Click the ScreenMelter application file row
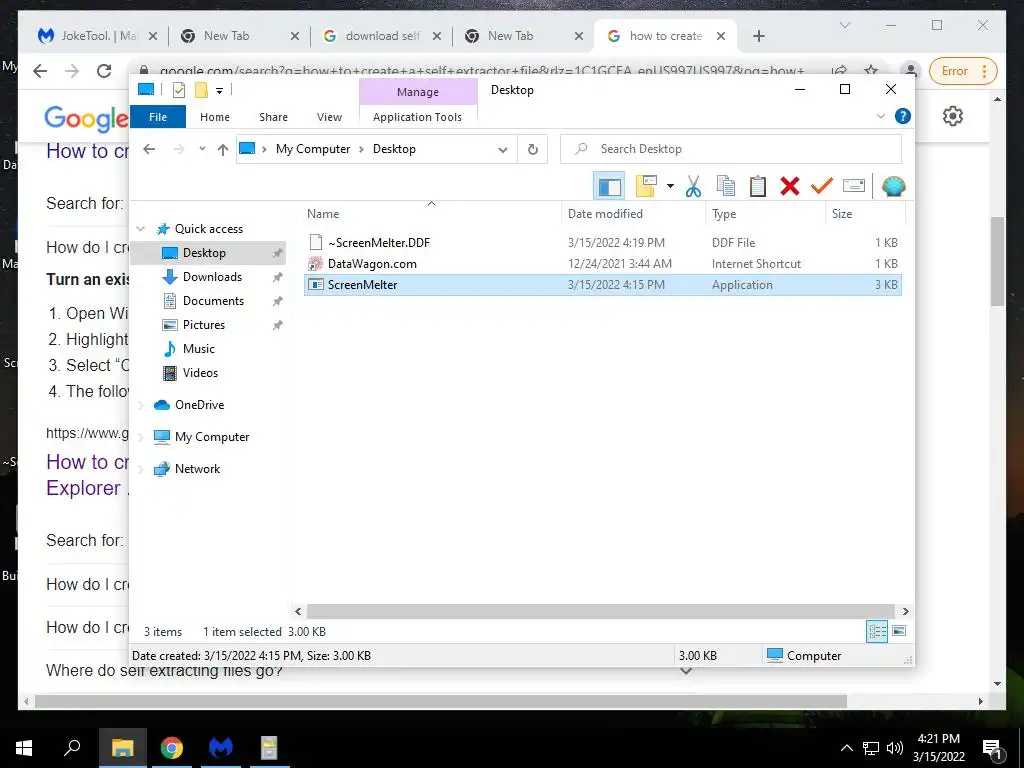Viewport: 1024px width, 768px height. (x=603, y=285)
